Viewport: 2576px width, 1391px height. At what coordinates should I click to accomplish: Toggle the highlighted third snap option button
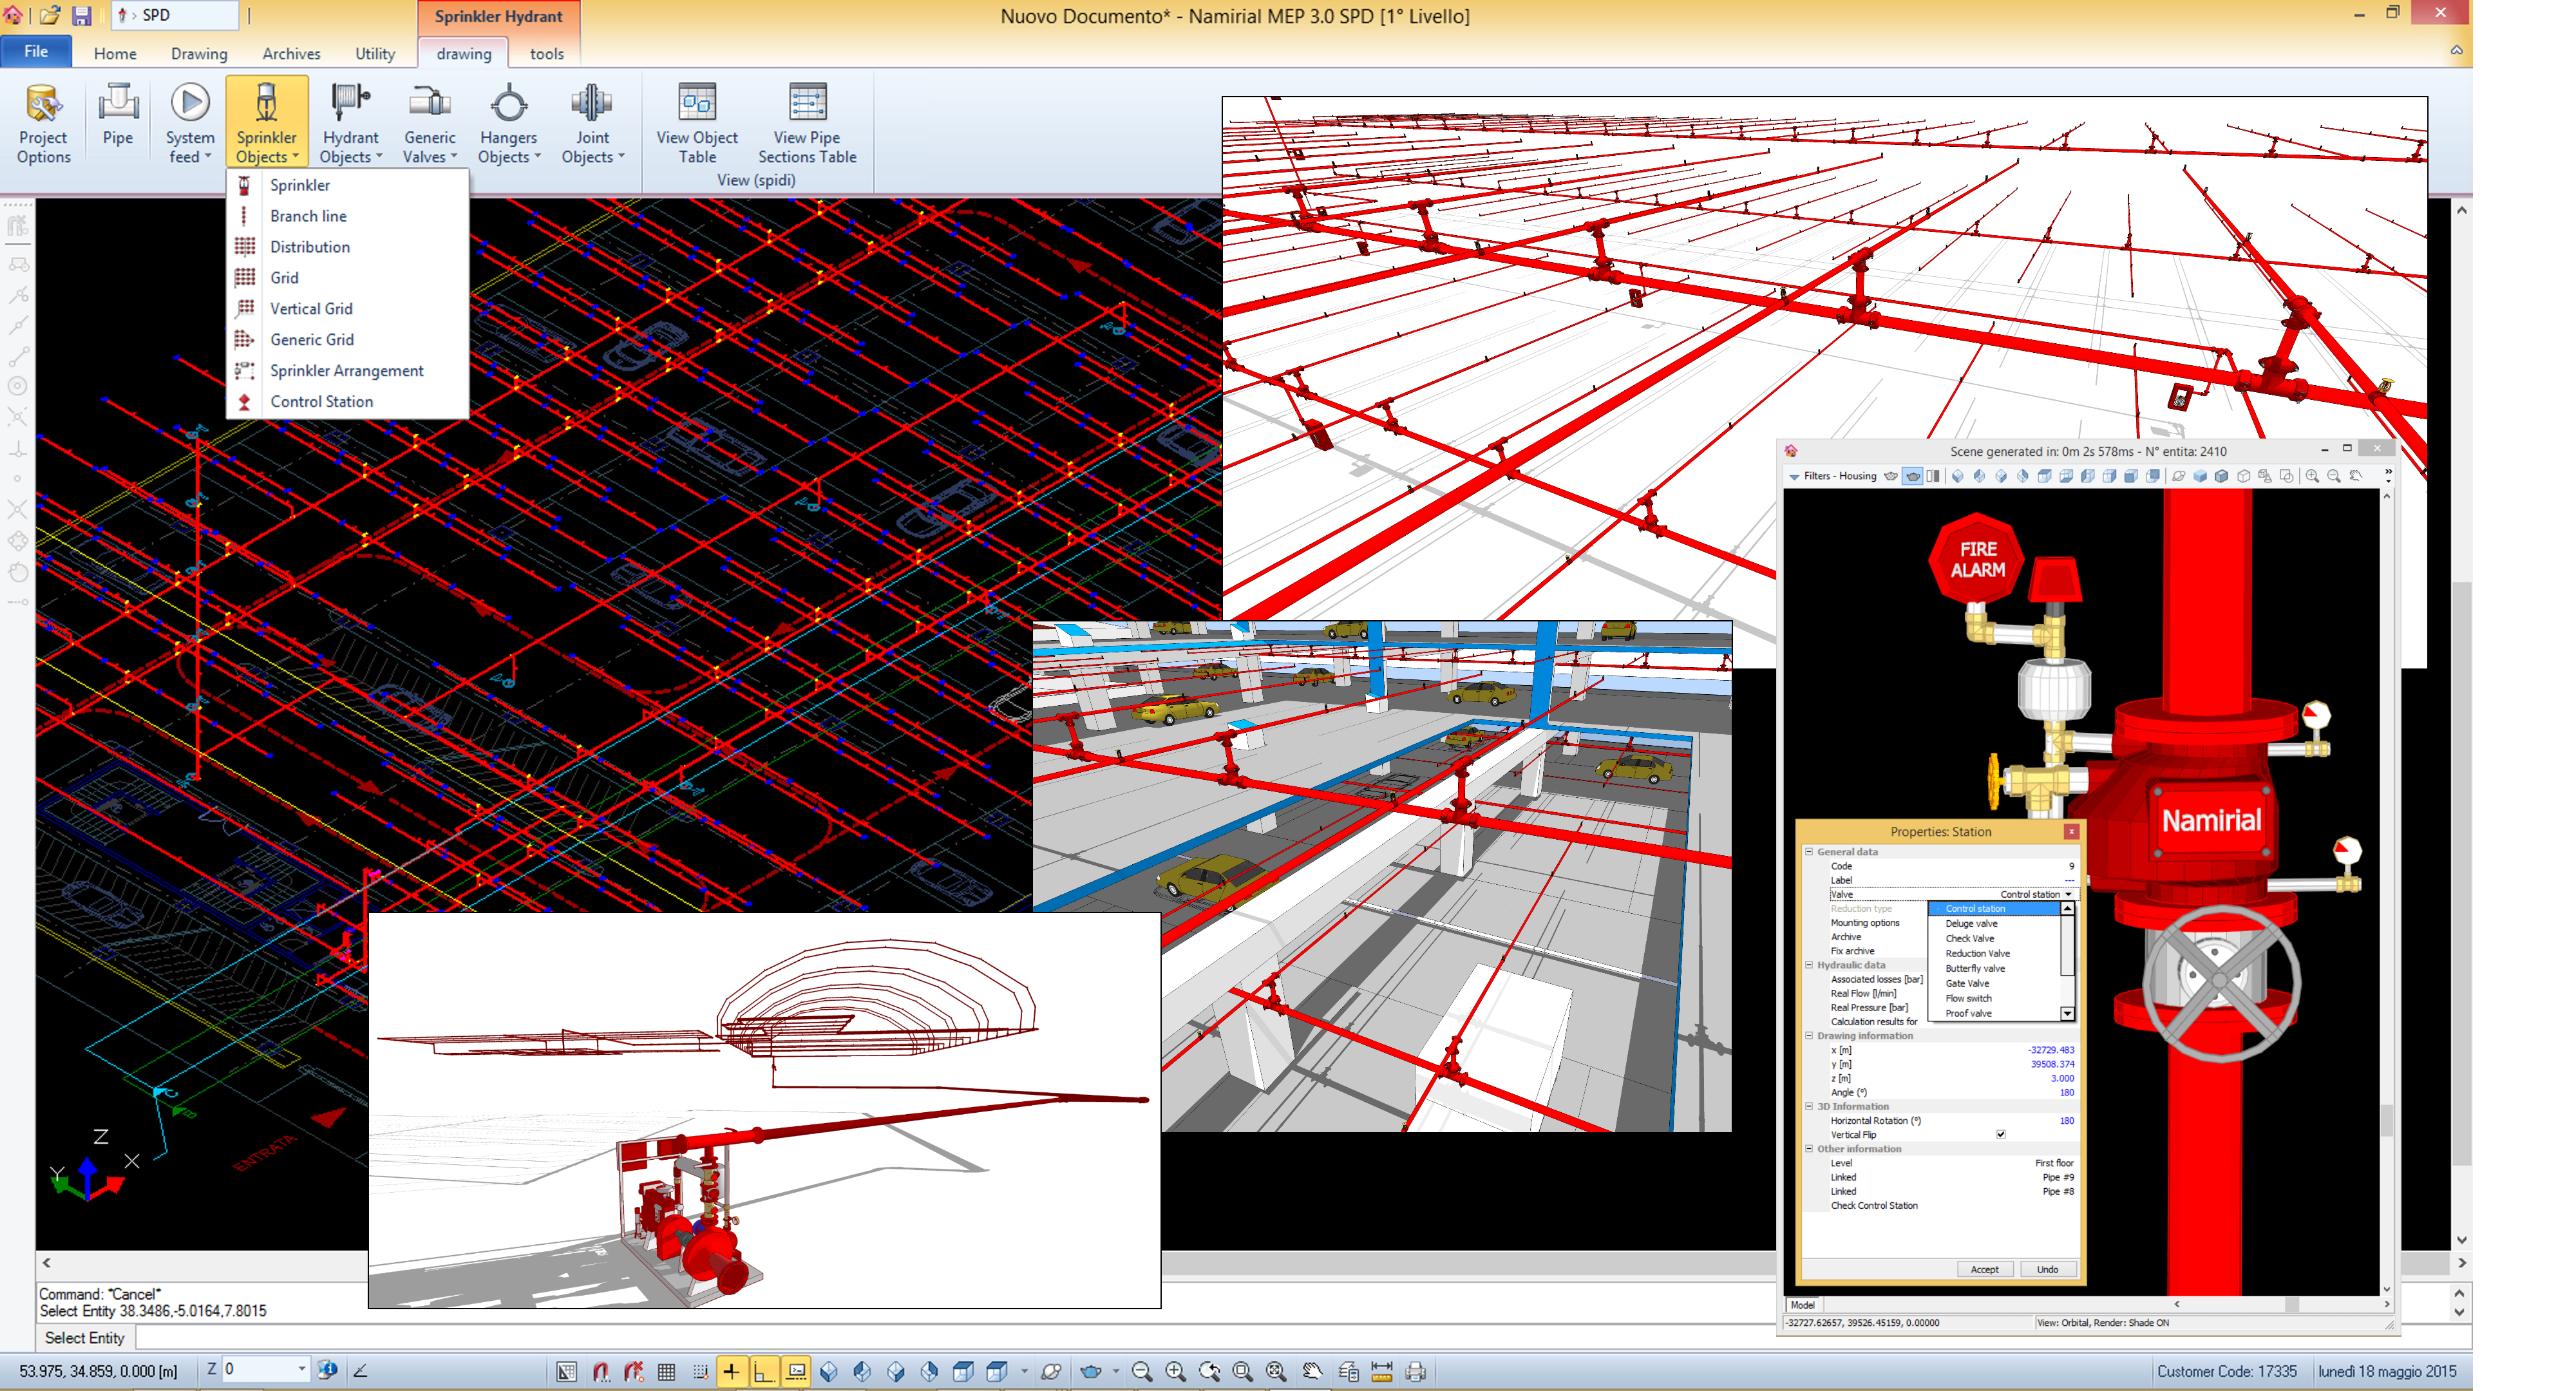[x=797, y=1372]
